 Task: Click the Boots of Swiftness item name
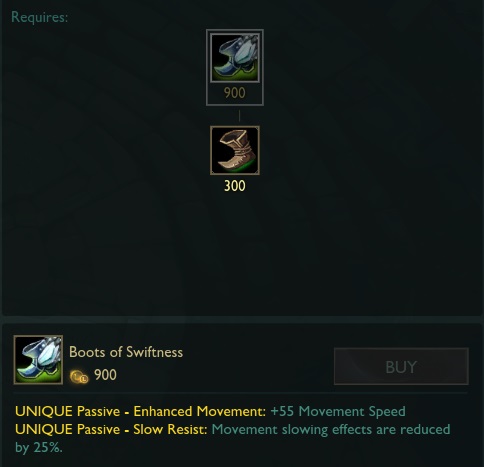click(126, 352)
